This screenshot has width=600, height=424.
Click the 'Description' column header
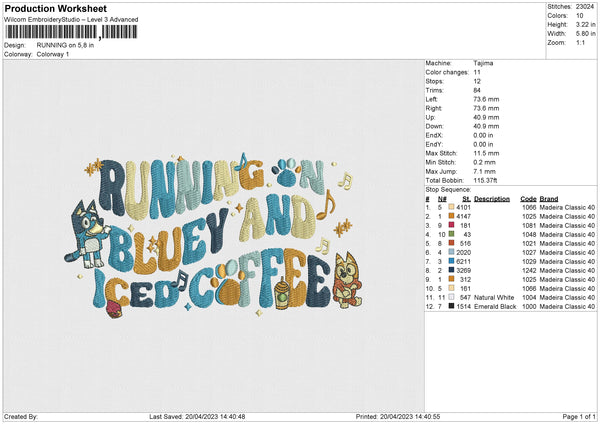click(492, 199)
